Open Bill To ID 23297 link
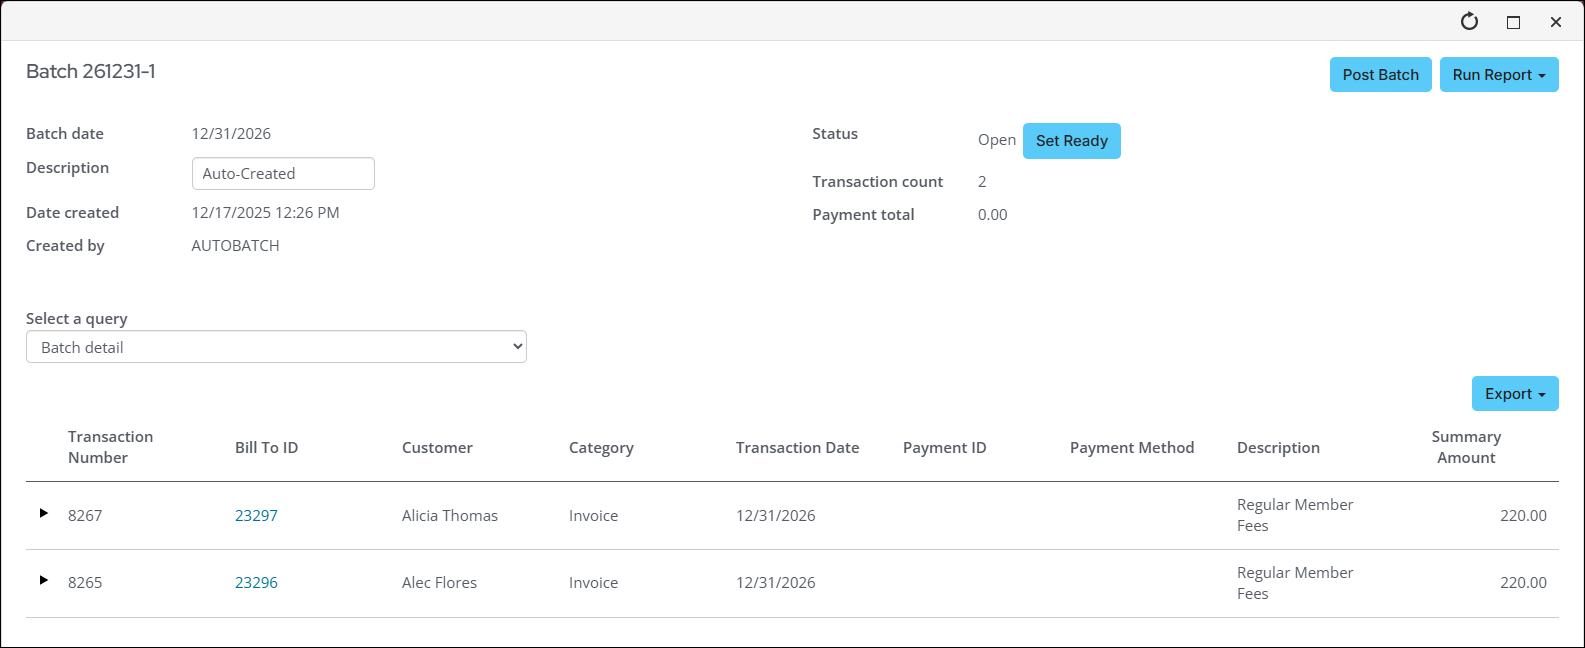1585x648 pixels. pos(256,516)
